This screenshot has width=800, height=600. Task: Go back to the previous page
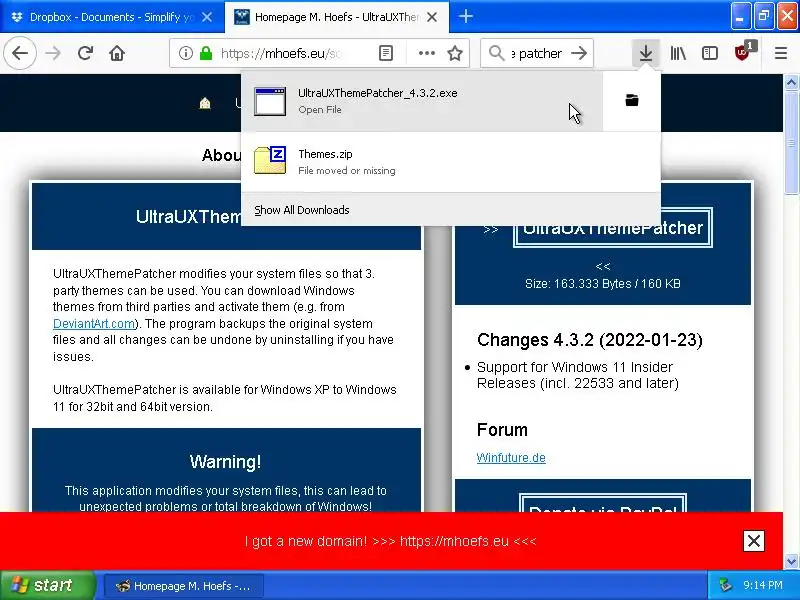pyautogui.click(x=20, y=53)
